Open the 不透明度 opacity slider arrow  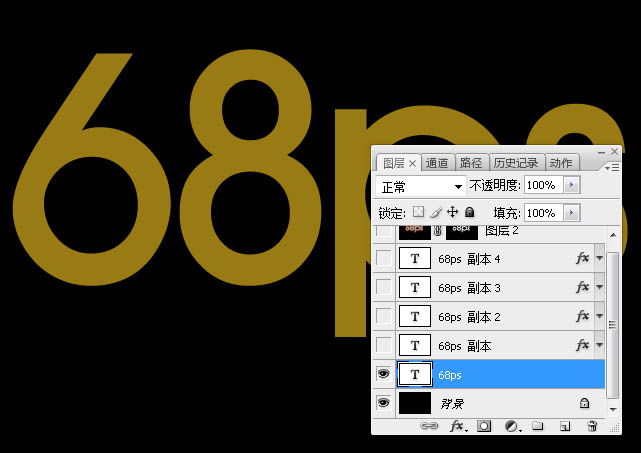[571, 186]
